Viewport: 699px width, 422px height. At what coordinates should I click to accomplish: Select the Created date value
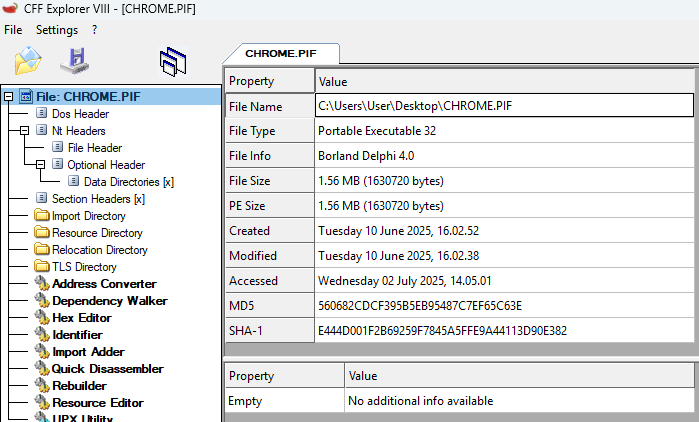point(504,231)
